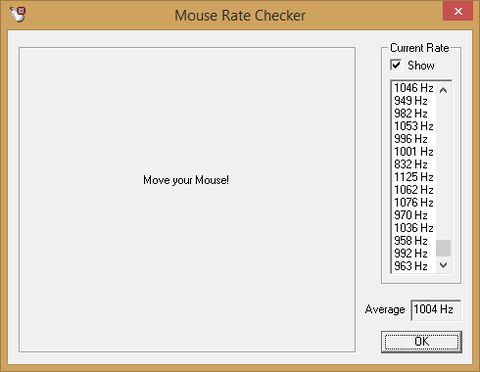Select the 958 Hz entry
The height and width of the screenshot is (372, 480).
pos(414,240)
